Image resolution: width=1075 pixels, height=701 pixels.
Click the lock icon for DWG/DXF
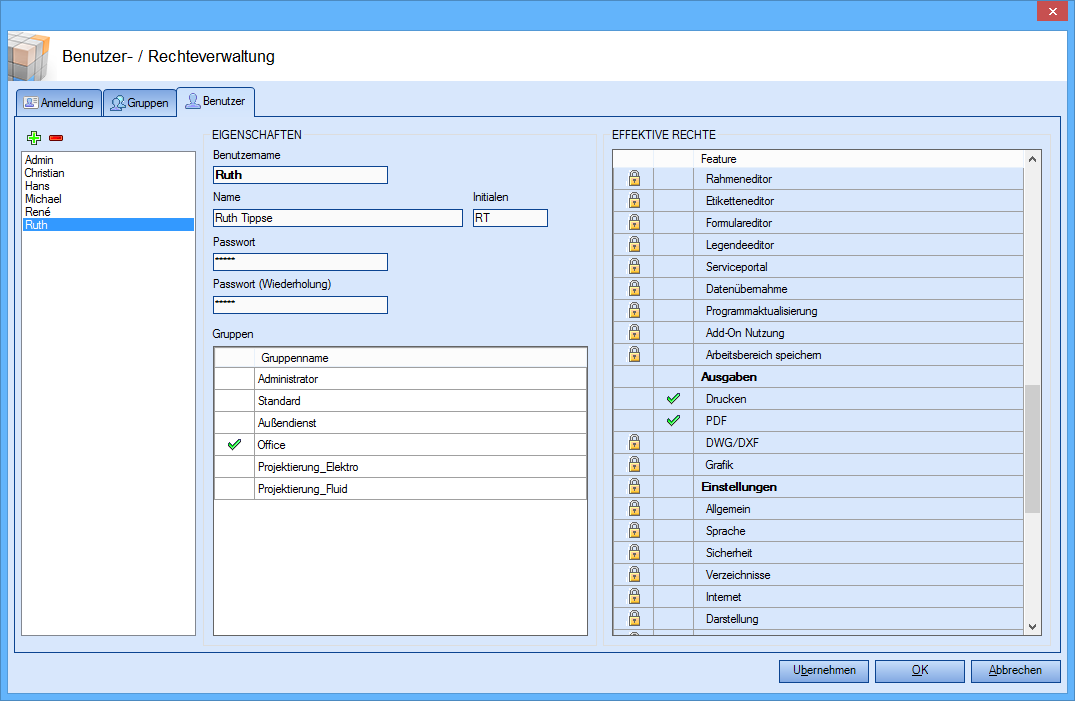(633, 443)
